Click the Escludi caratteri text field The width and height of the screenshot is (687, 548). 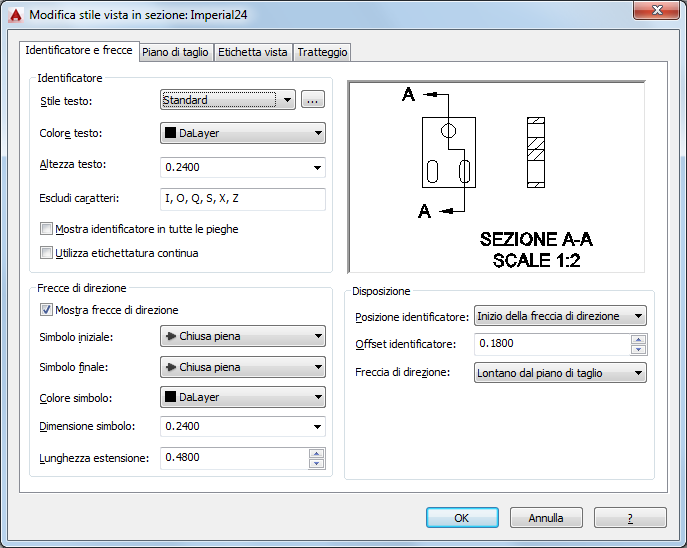(243, 199)
